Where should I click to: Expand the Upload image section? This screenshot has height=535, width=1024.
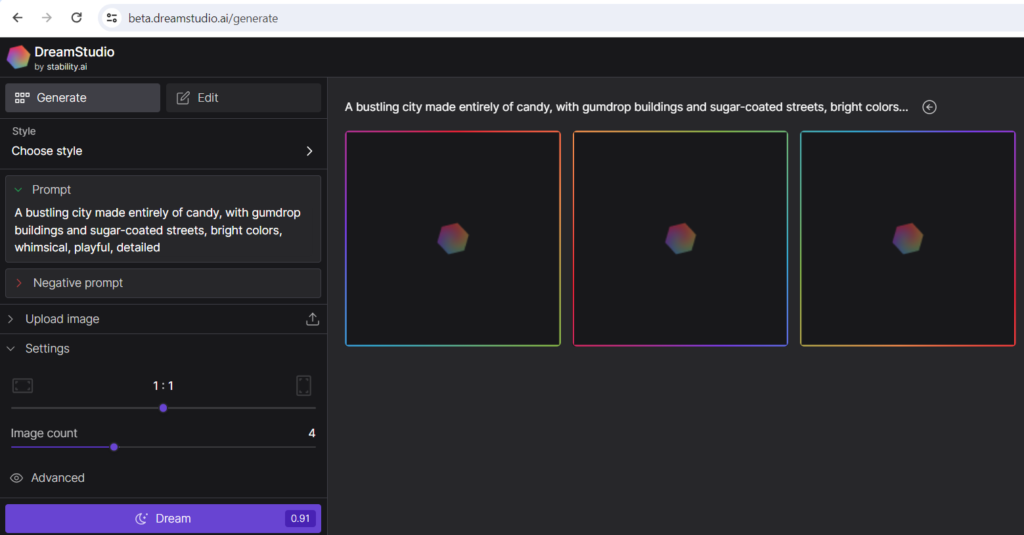(12, 319)
